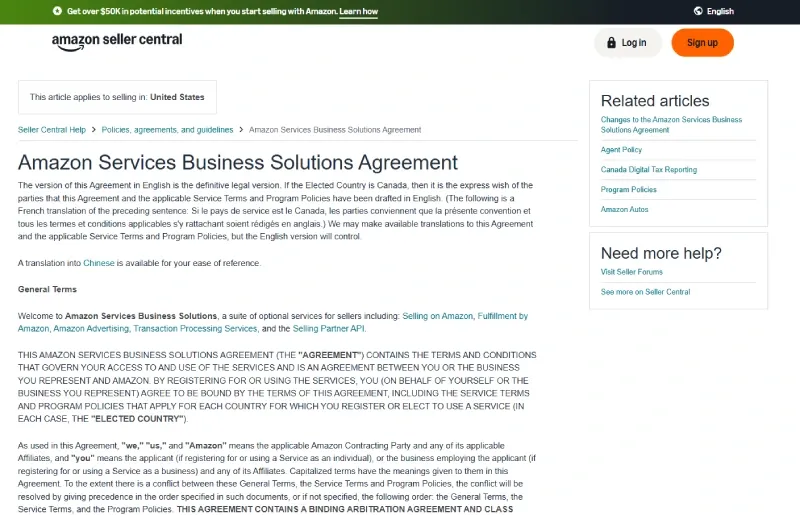The image size is (800, 515).
Task: Click the Need more help? heading
Action: (661, 253)
